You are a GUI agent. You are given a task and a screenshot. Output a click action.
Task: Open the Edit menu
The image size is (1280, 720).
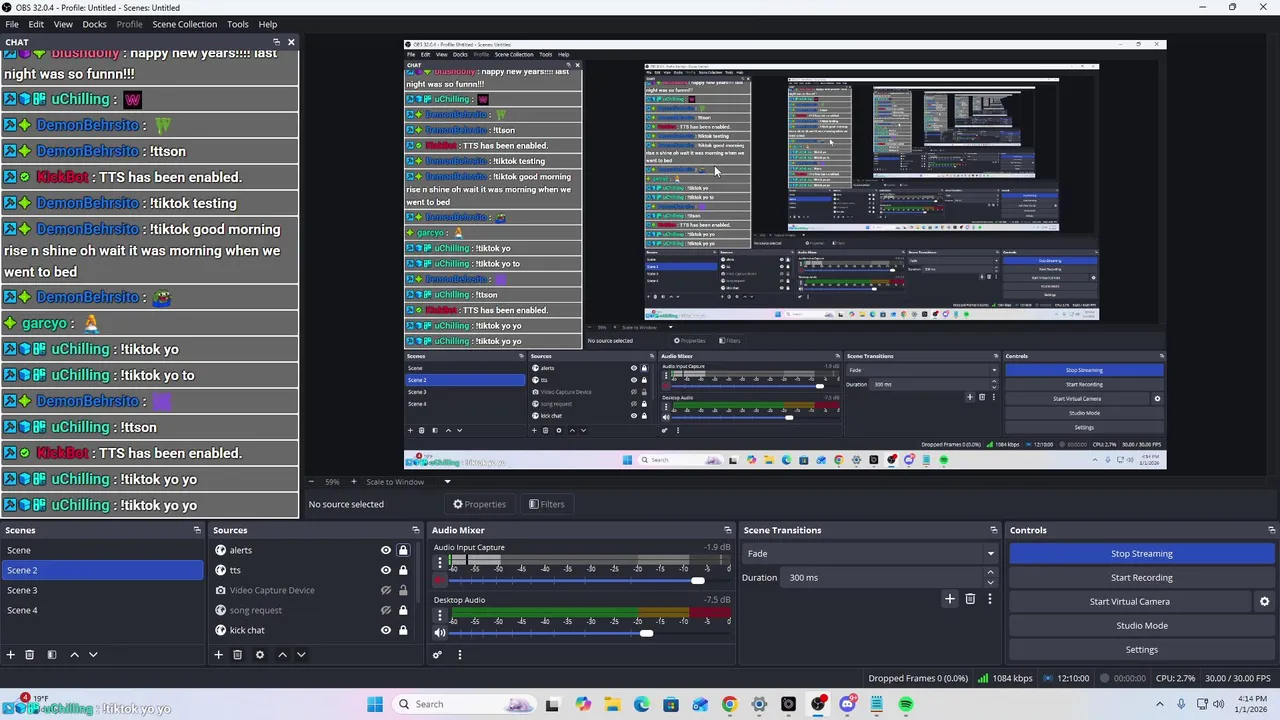click(36, 24)
